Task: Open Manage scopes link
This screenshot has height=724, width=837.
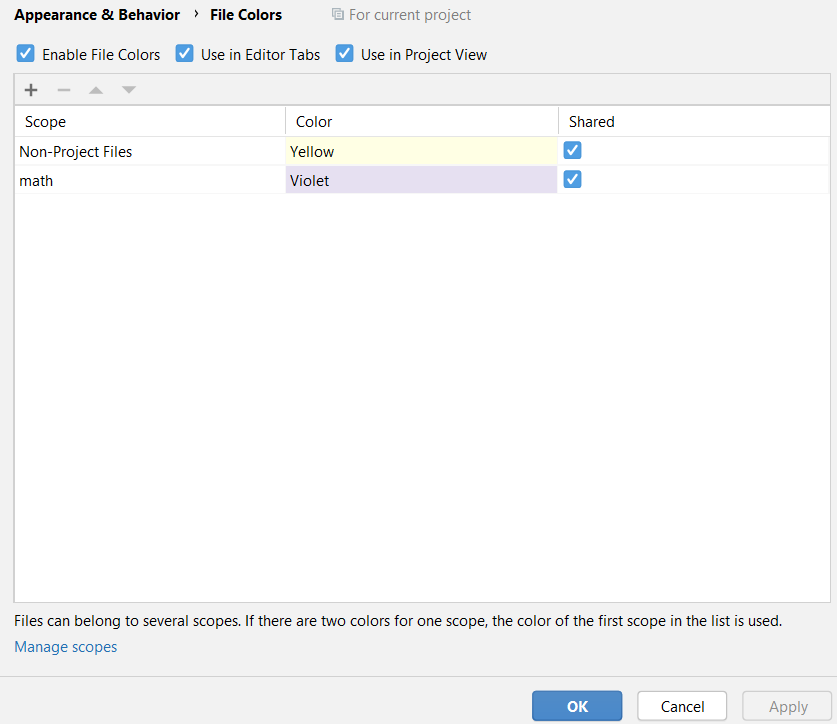Action: tap(65, 646)
